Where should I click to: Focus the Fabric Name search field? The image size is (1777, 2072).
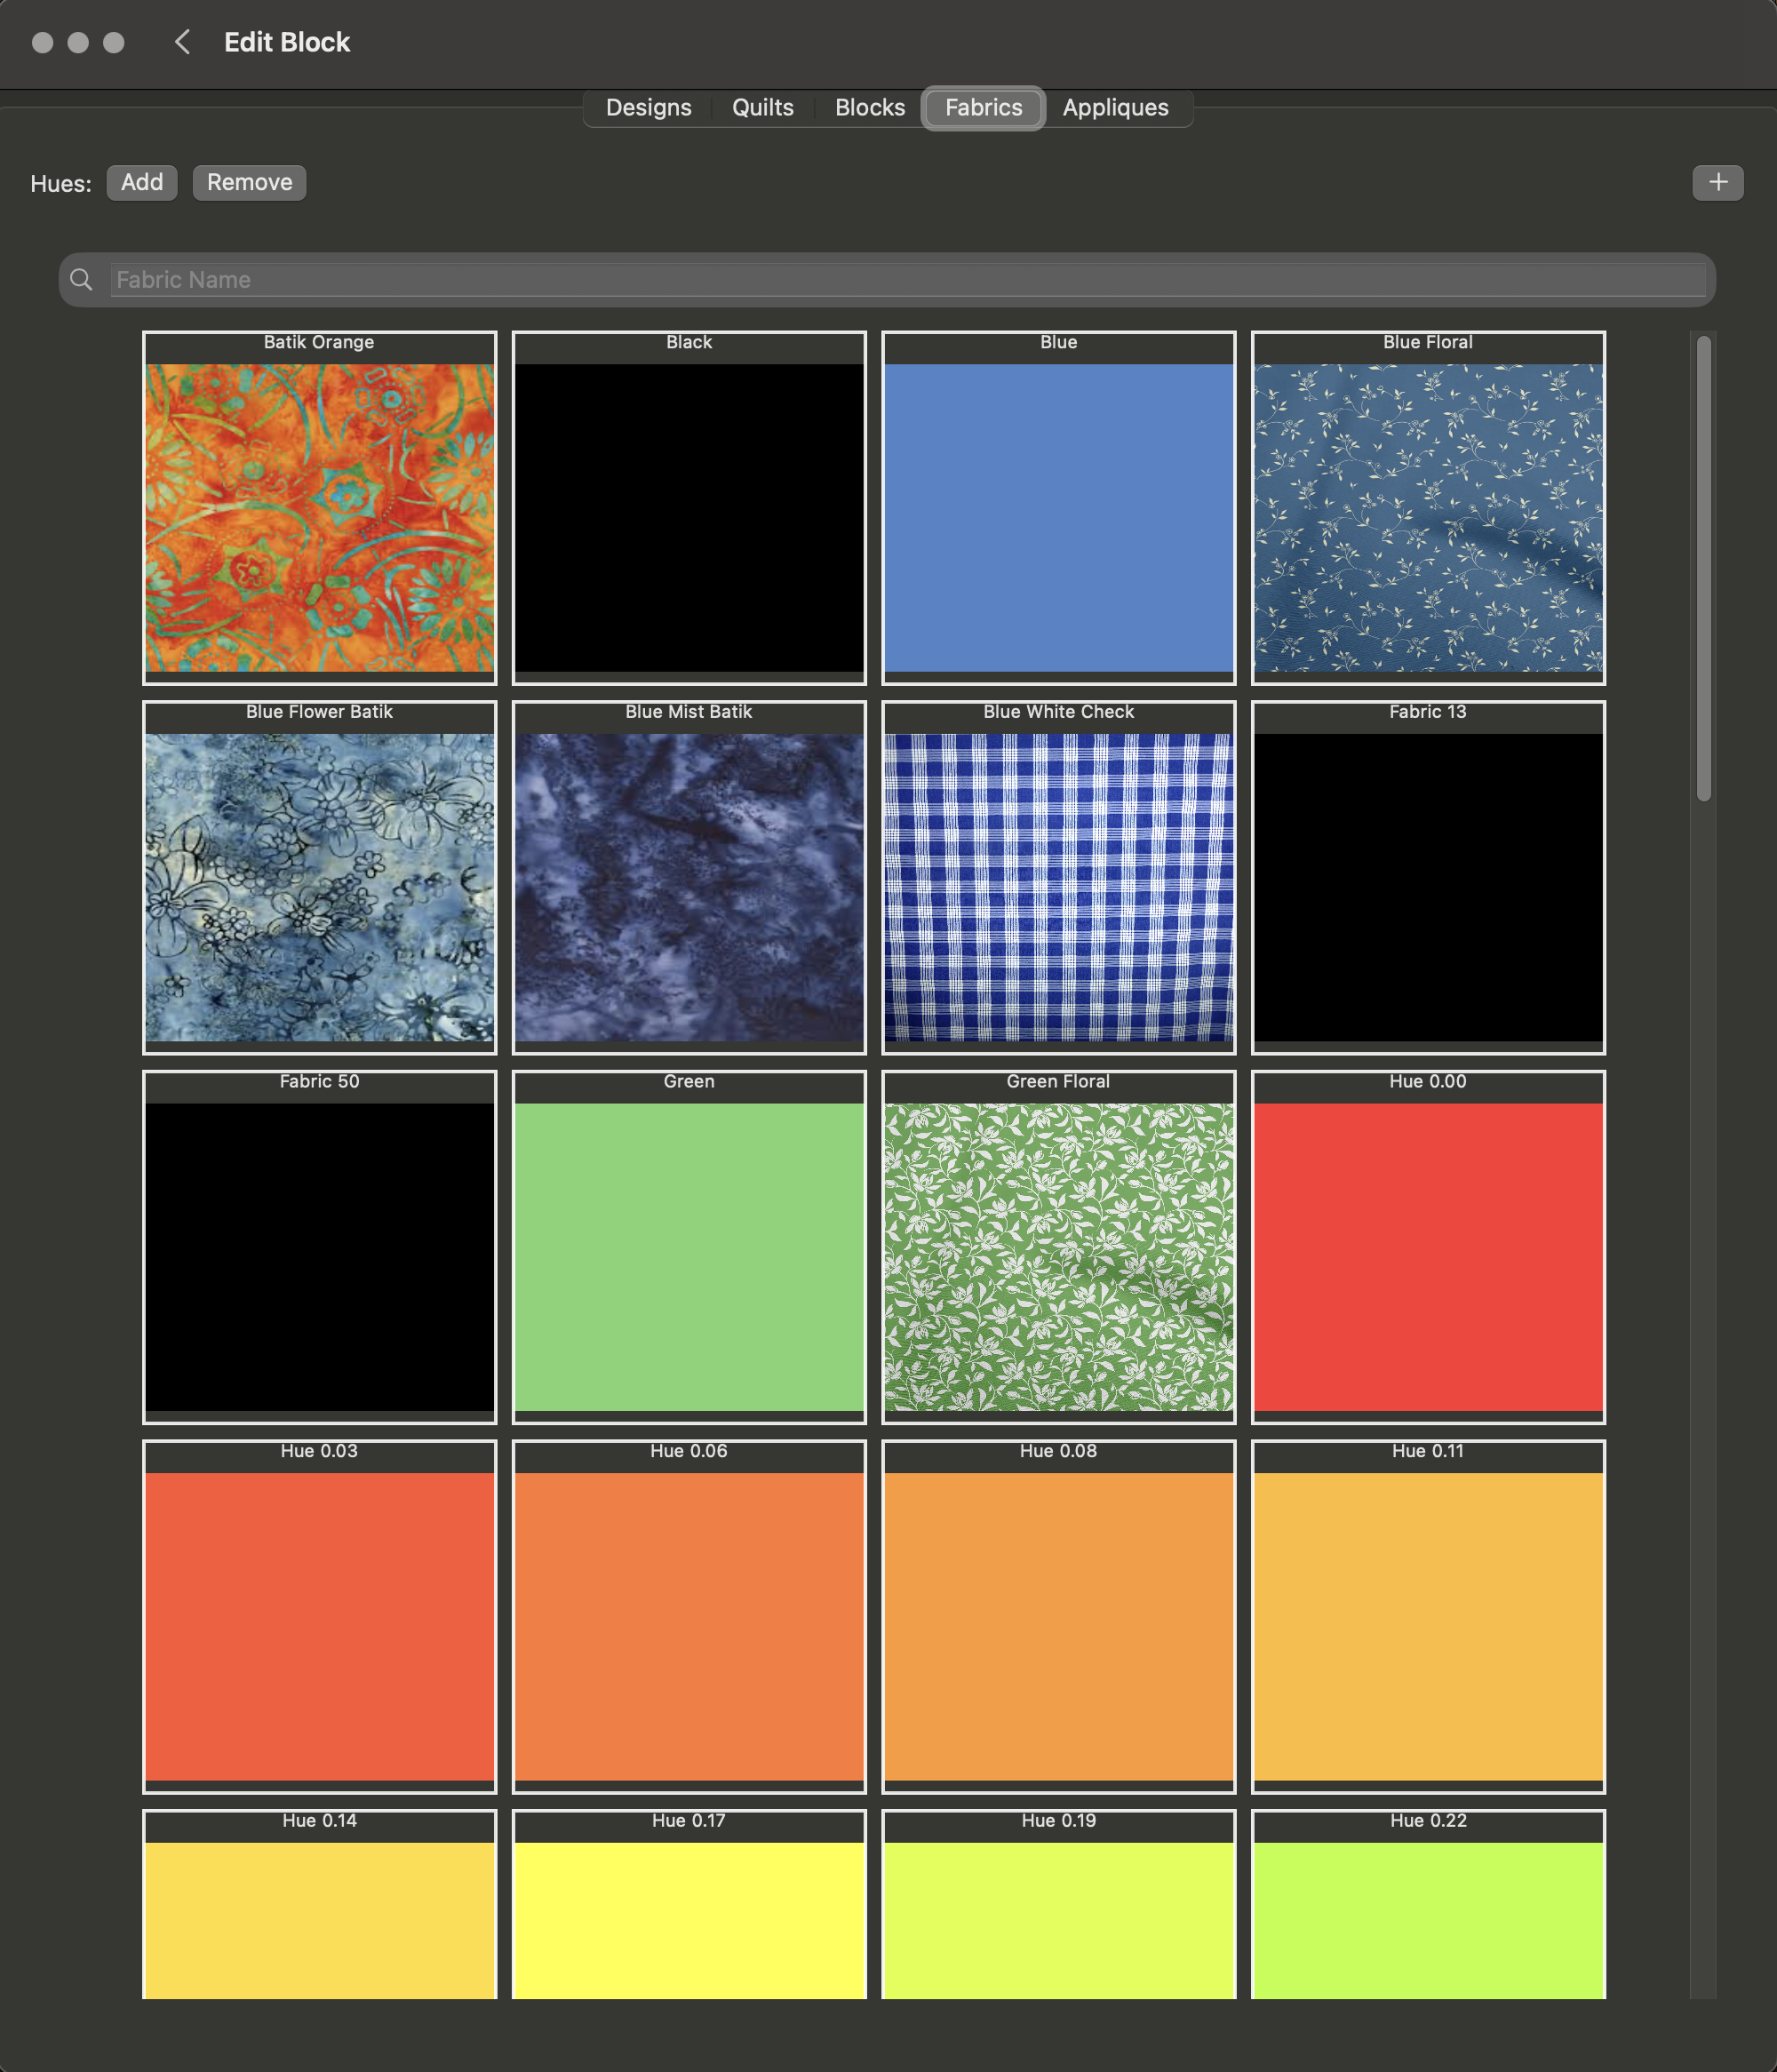pos(908,280)
